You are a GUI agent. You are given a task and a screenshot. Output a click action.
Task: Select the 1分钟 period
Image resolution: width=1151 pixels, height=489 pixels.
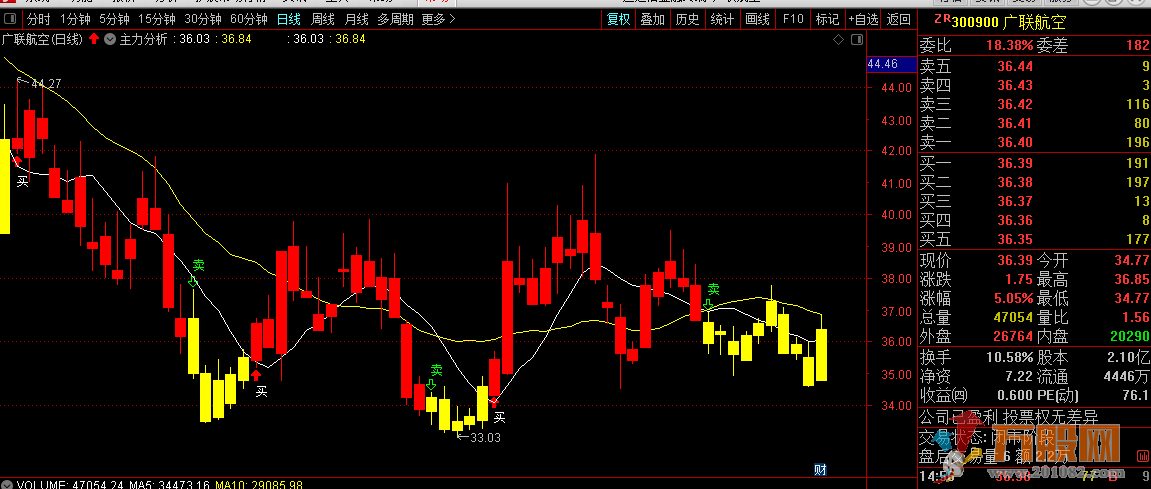tap(74, 19)
